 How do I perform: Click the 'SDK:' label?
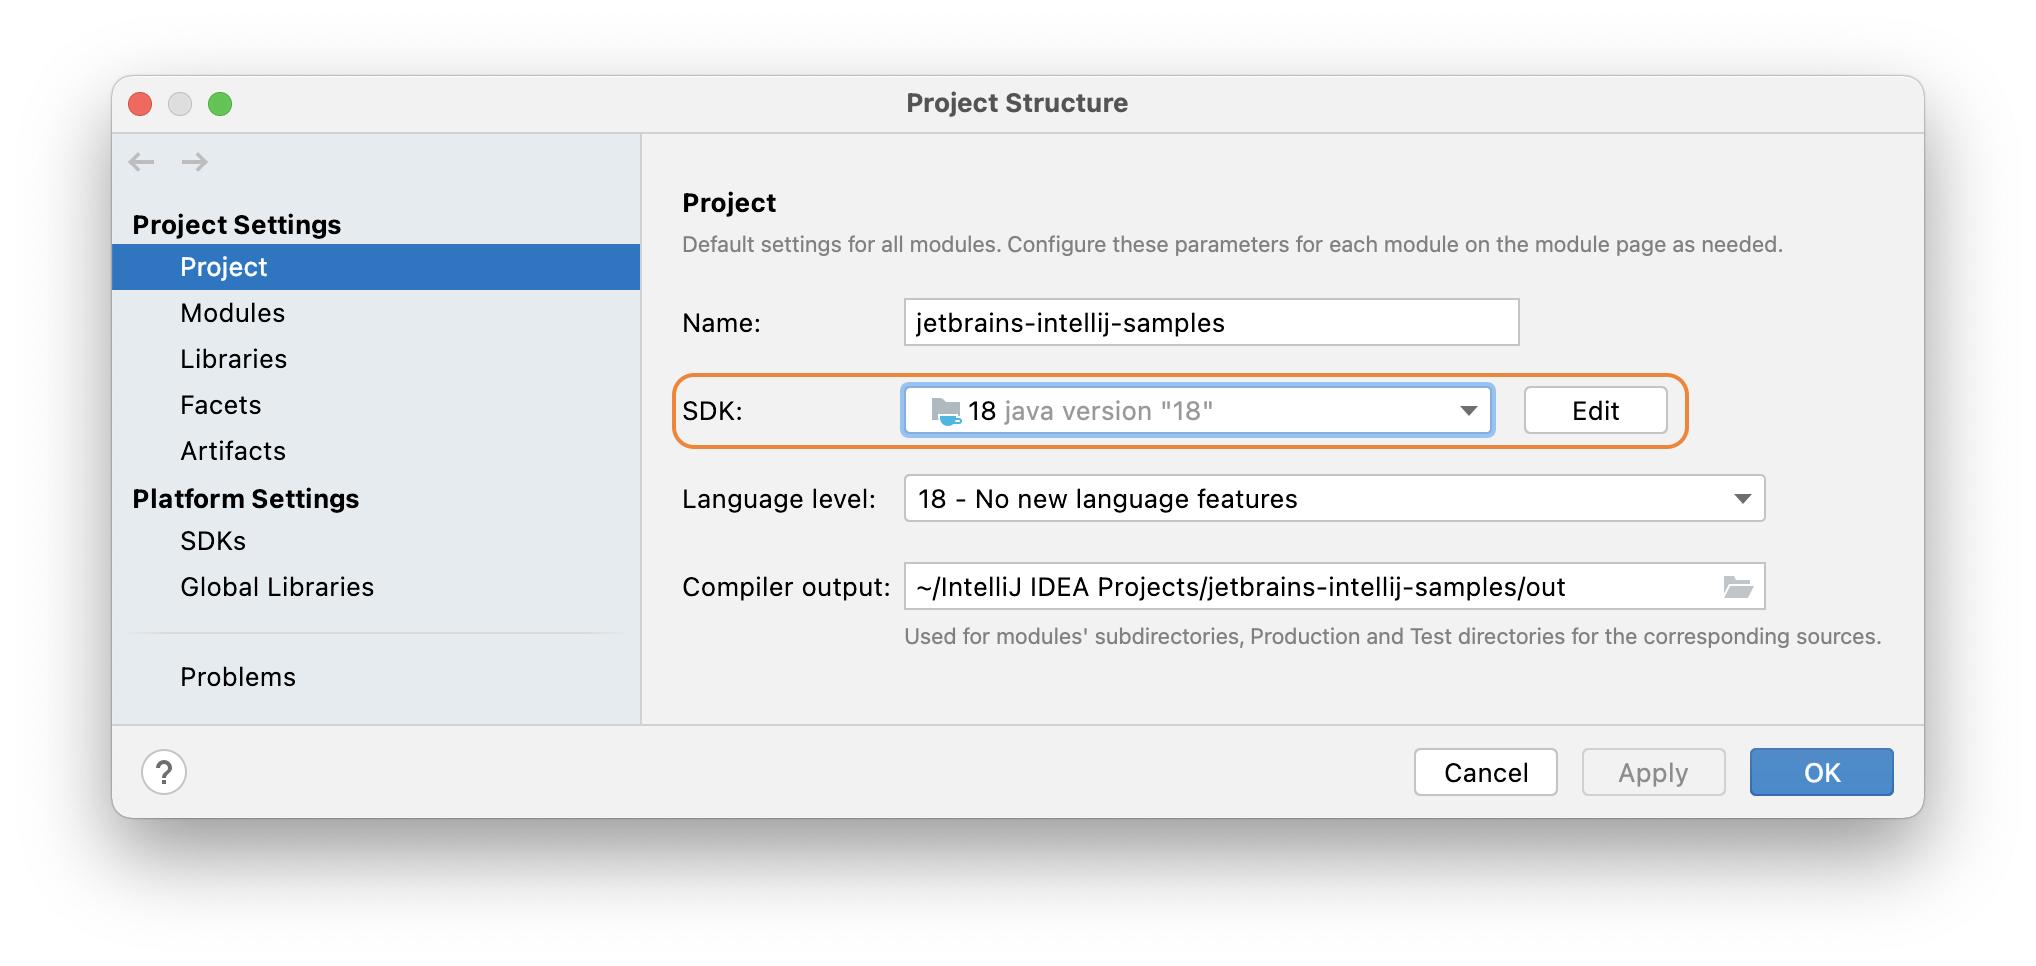712,411
